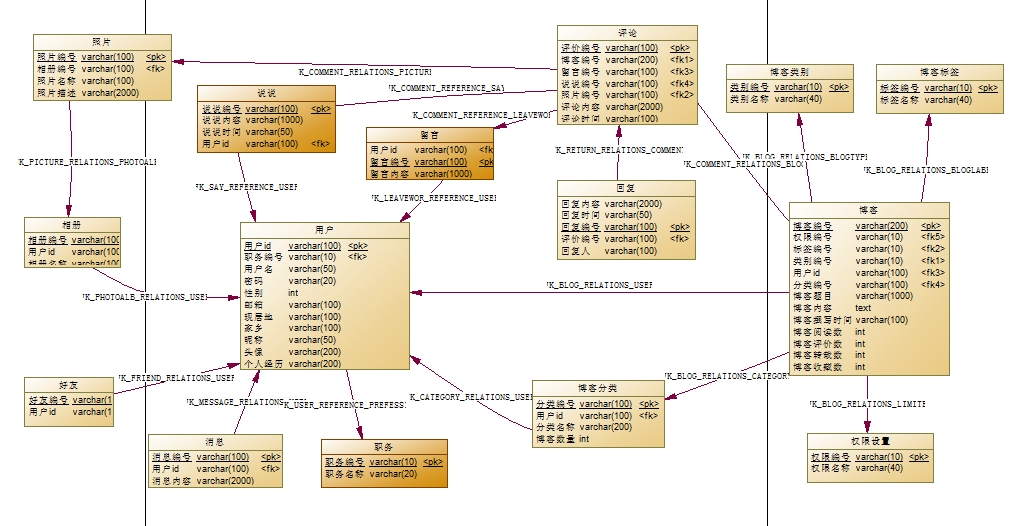Select 照片名称 row in 照片 table

[86, 81]
